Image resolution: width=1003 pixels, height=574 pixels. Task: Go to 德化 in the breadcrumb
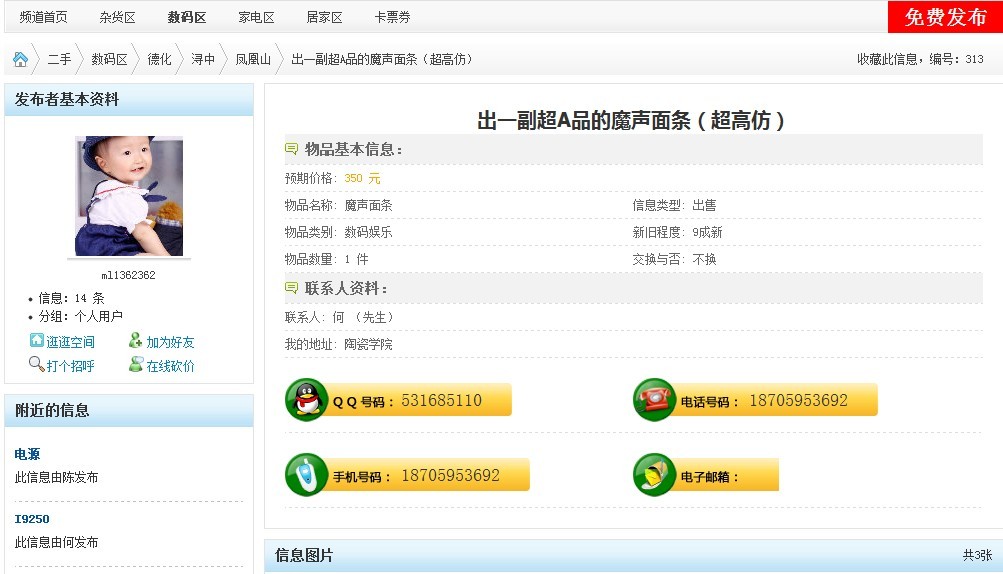[159, 60]
